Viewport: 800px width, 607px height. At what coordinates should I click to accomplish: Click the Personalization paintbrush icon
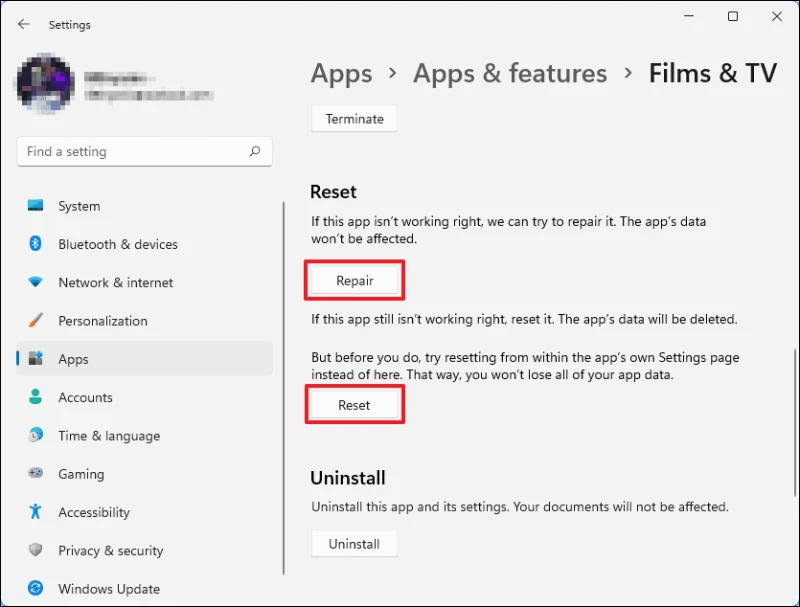(36, 321)
